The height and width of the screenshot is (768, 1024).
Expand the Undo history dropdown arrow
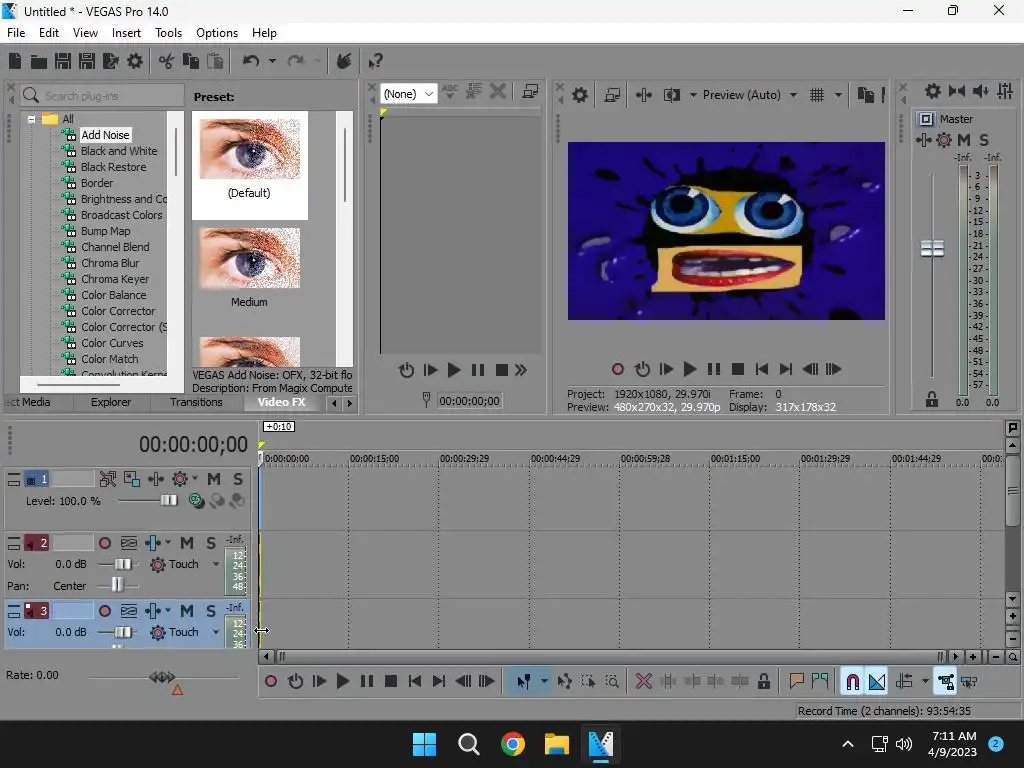(x=272, y=61)
